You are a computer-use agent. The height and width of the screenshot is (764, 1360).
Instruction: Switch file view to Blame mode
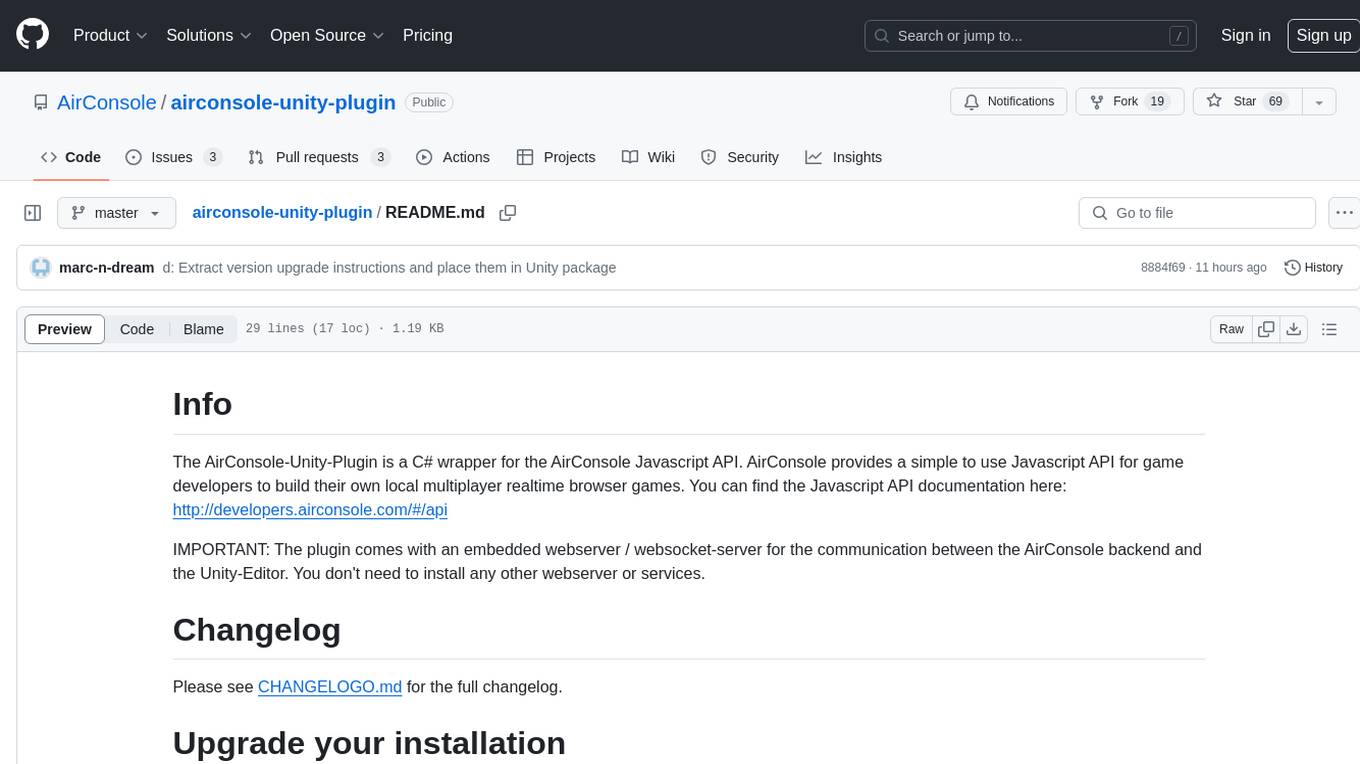coord(203,329)
